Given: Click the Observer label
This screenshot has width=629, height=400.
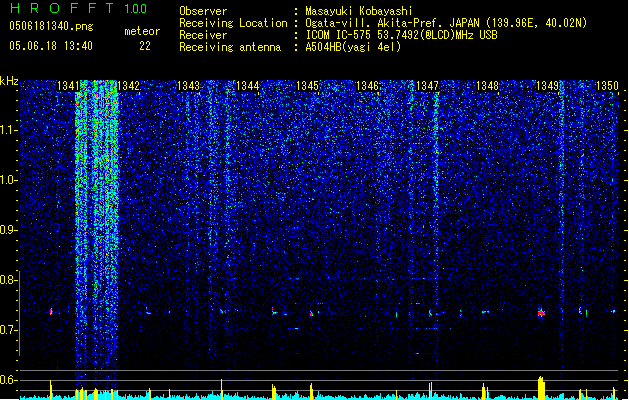Looking at the screenshot, I should pyautogui.click(x=203, y=11).
